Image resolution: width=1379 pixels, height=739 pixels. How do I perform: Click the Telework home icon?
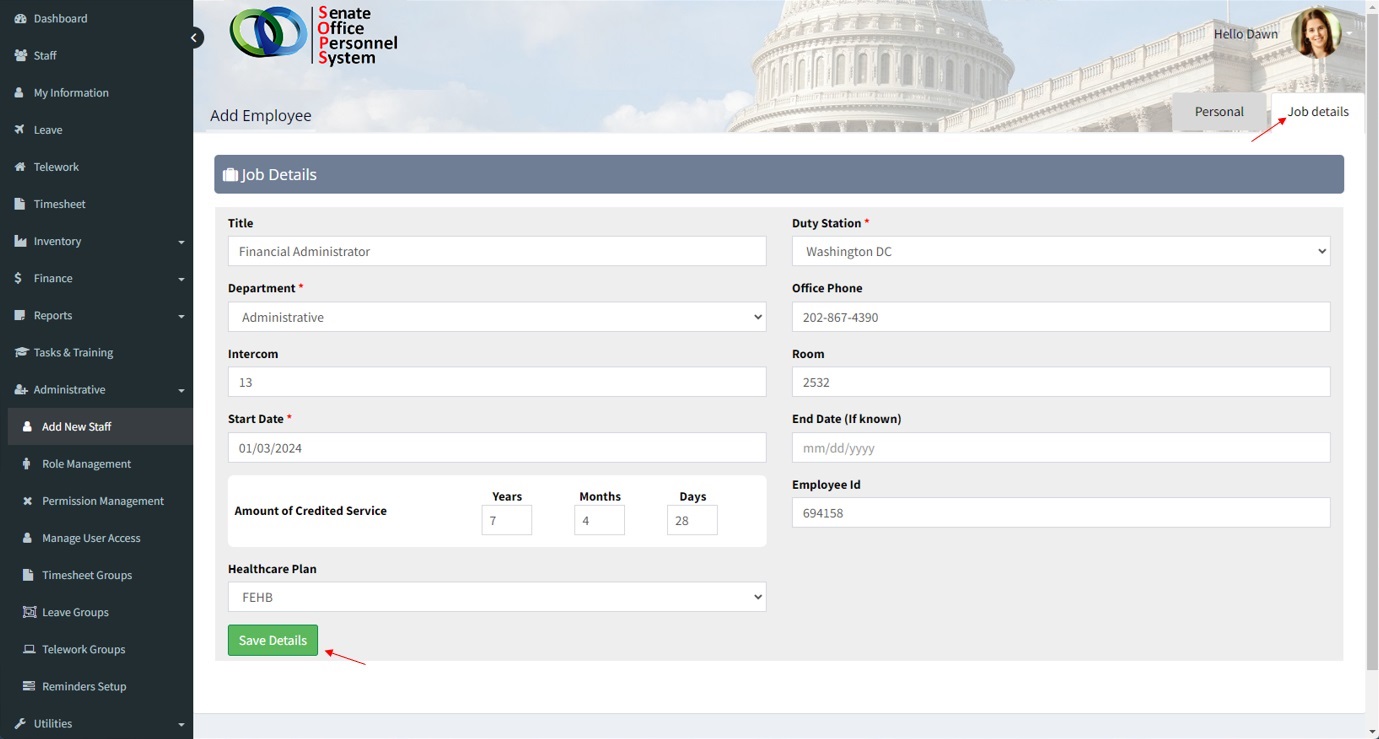tap(20, 167)
